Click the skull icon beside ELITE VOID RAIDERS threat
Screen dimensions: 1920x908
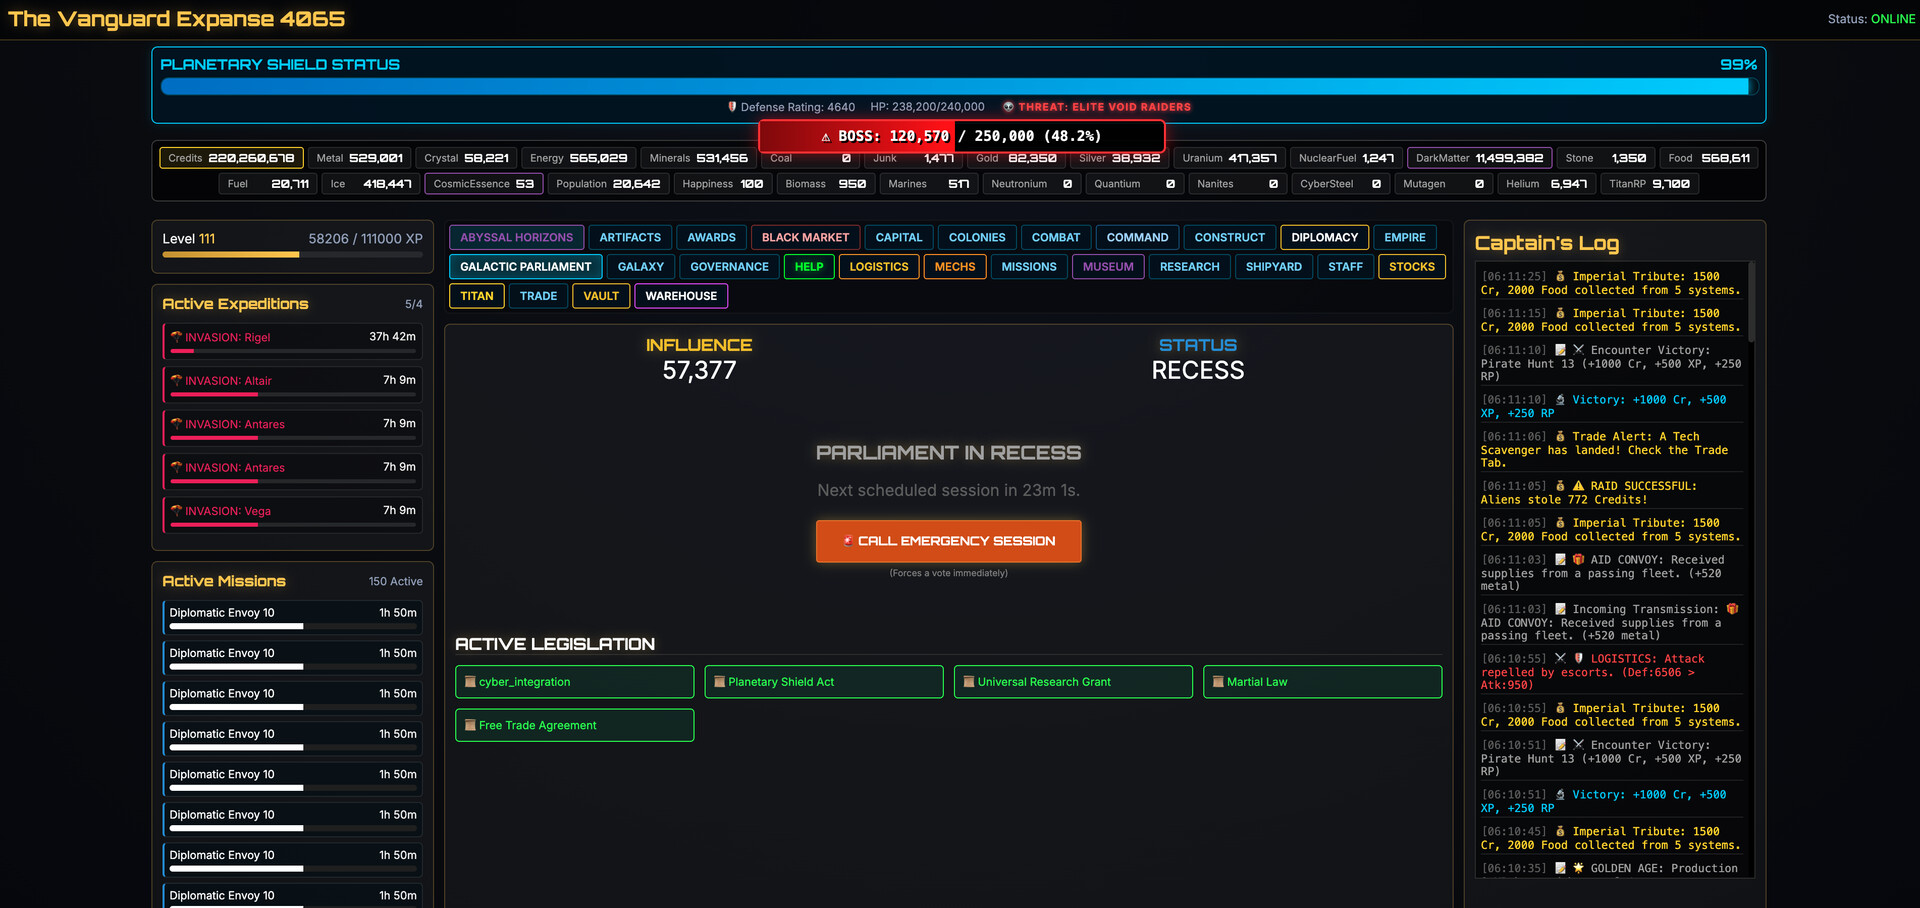tap(1010, 107)
